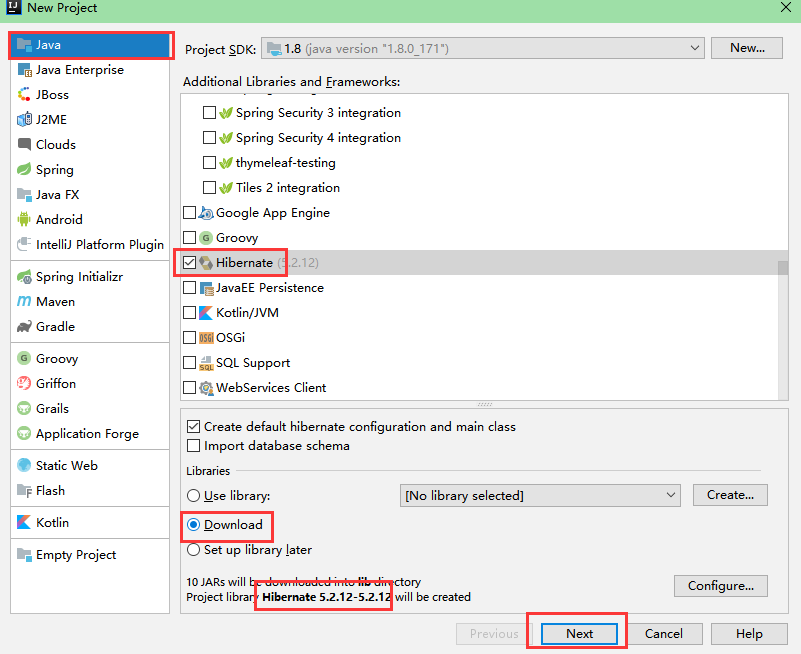Click the J2ME project icon

coord(24,120)
